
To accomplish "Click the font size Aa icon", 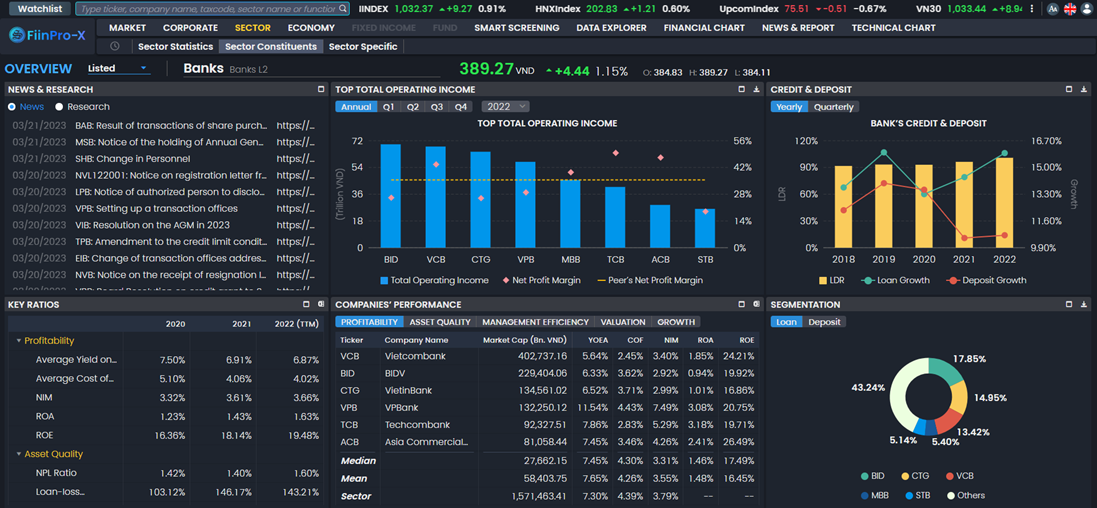I will pos(1053,9).
